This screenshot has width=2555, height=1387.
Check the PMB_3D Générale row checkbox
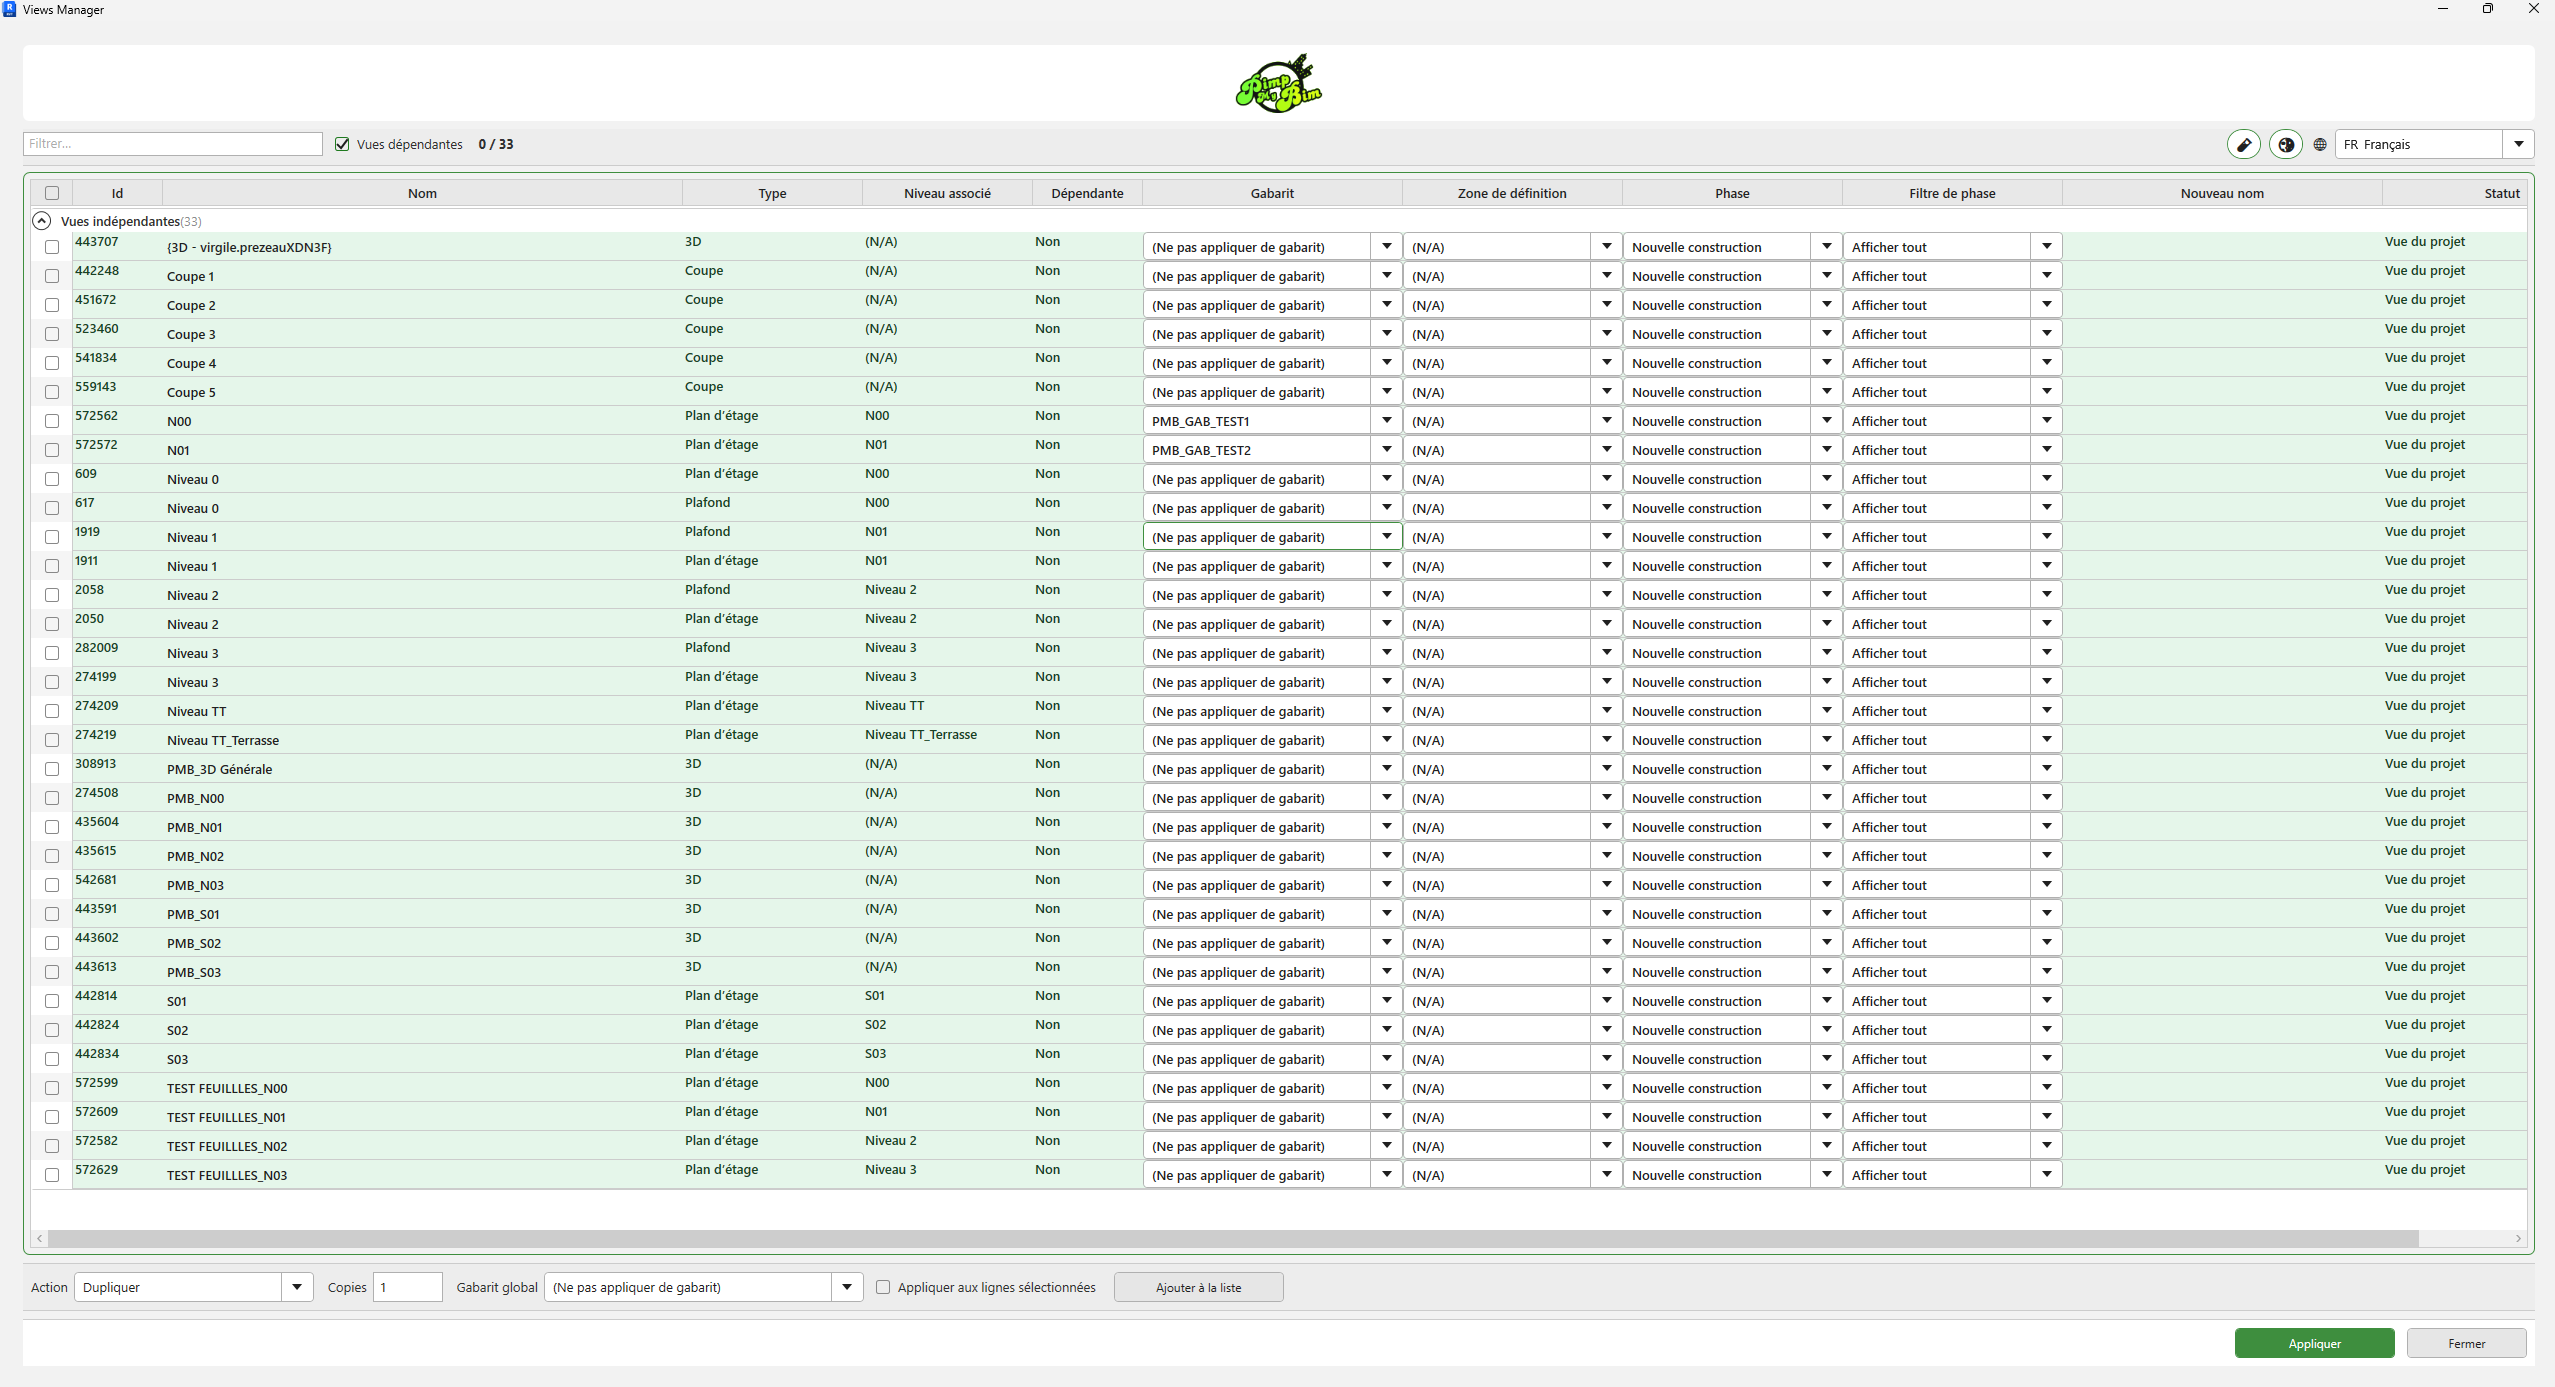click(52, 769)
